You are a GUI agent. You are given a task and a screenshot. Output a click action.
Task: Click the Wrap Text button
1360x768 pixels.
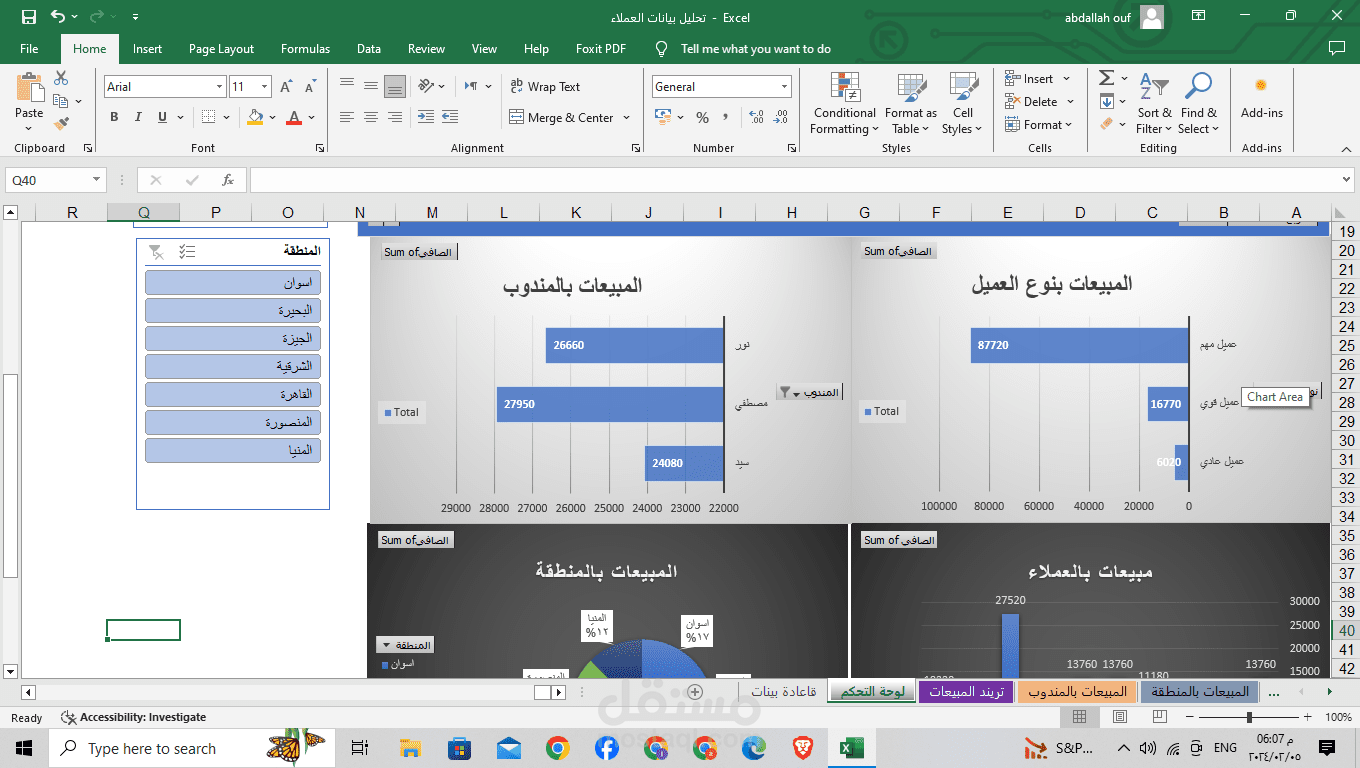(x=545, y=87)
